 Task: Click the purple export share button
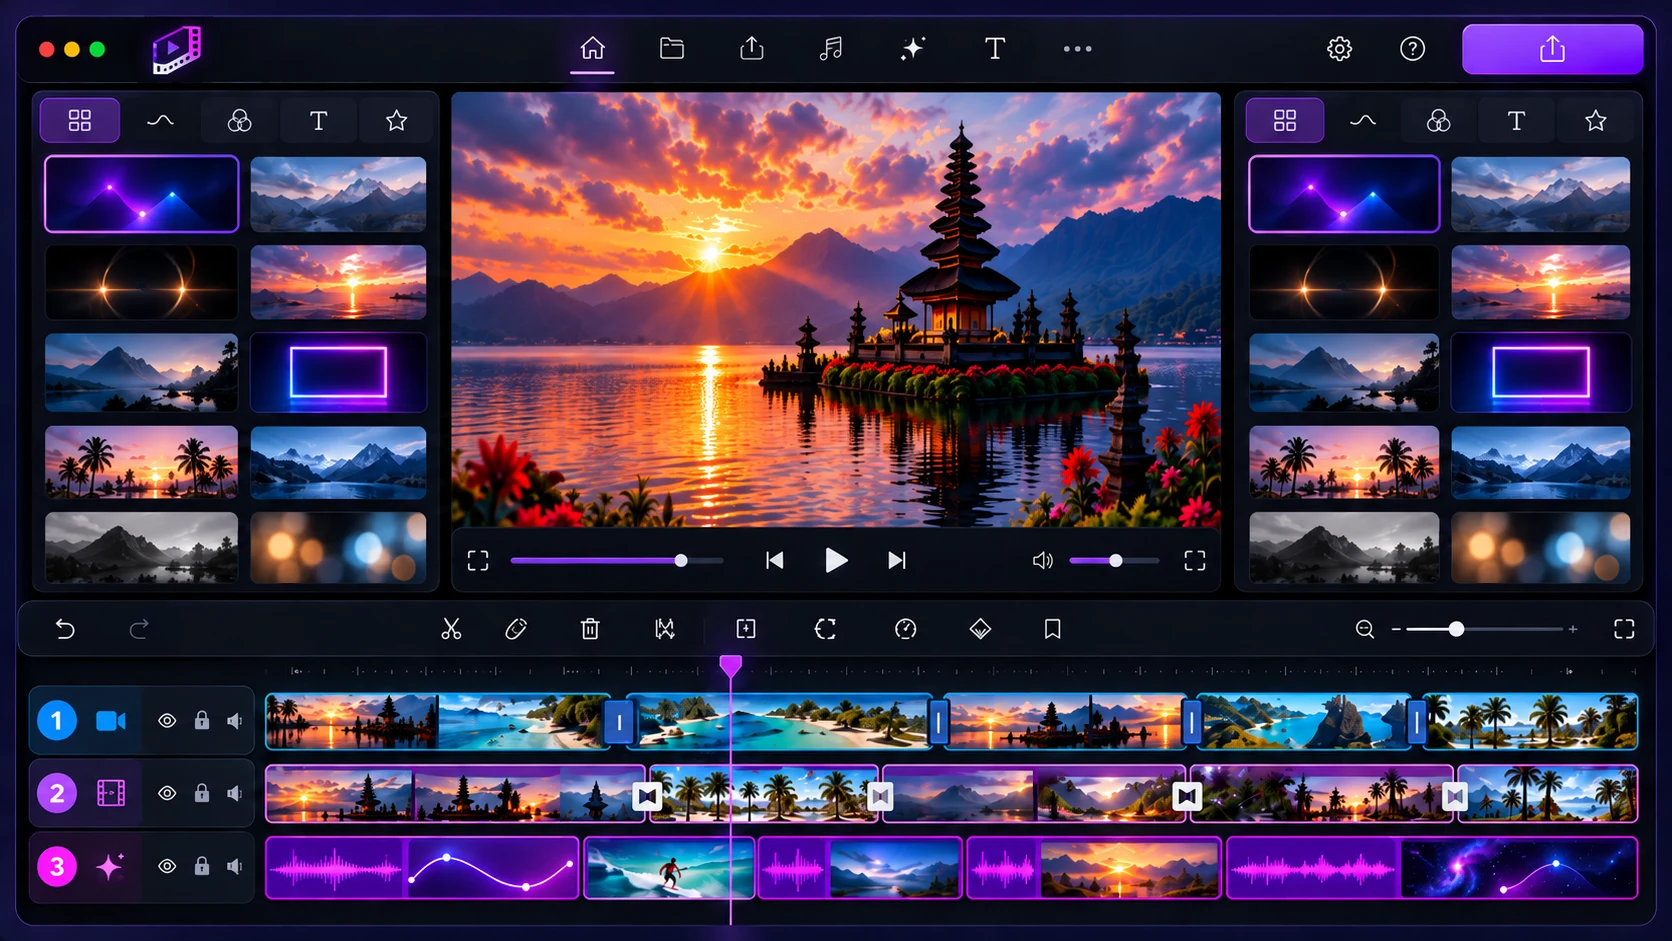(1552, 49)
